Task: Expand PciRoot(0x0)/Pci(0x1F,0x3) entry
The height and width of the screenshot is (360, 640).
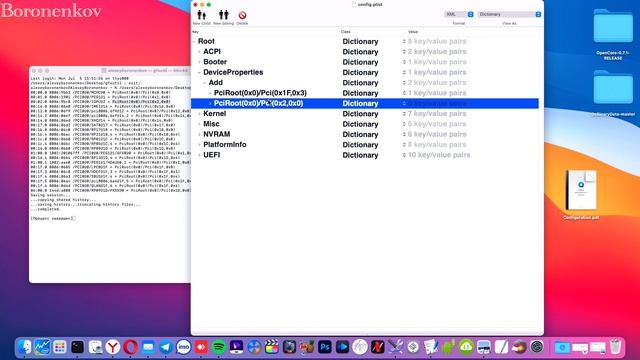Action: click(x=210, y=93)
